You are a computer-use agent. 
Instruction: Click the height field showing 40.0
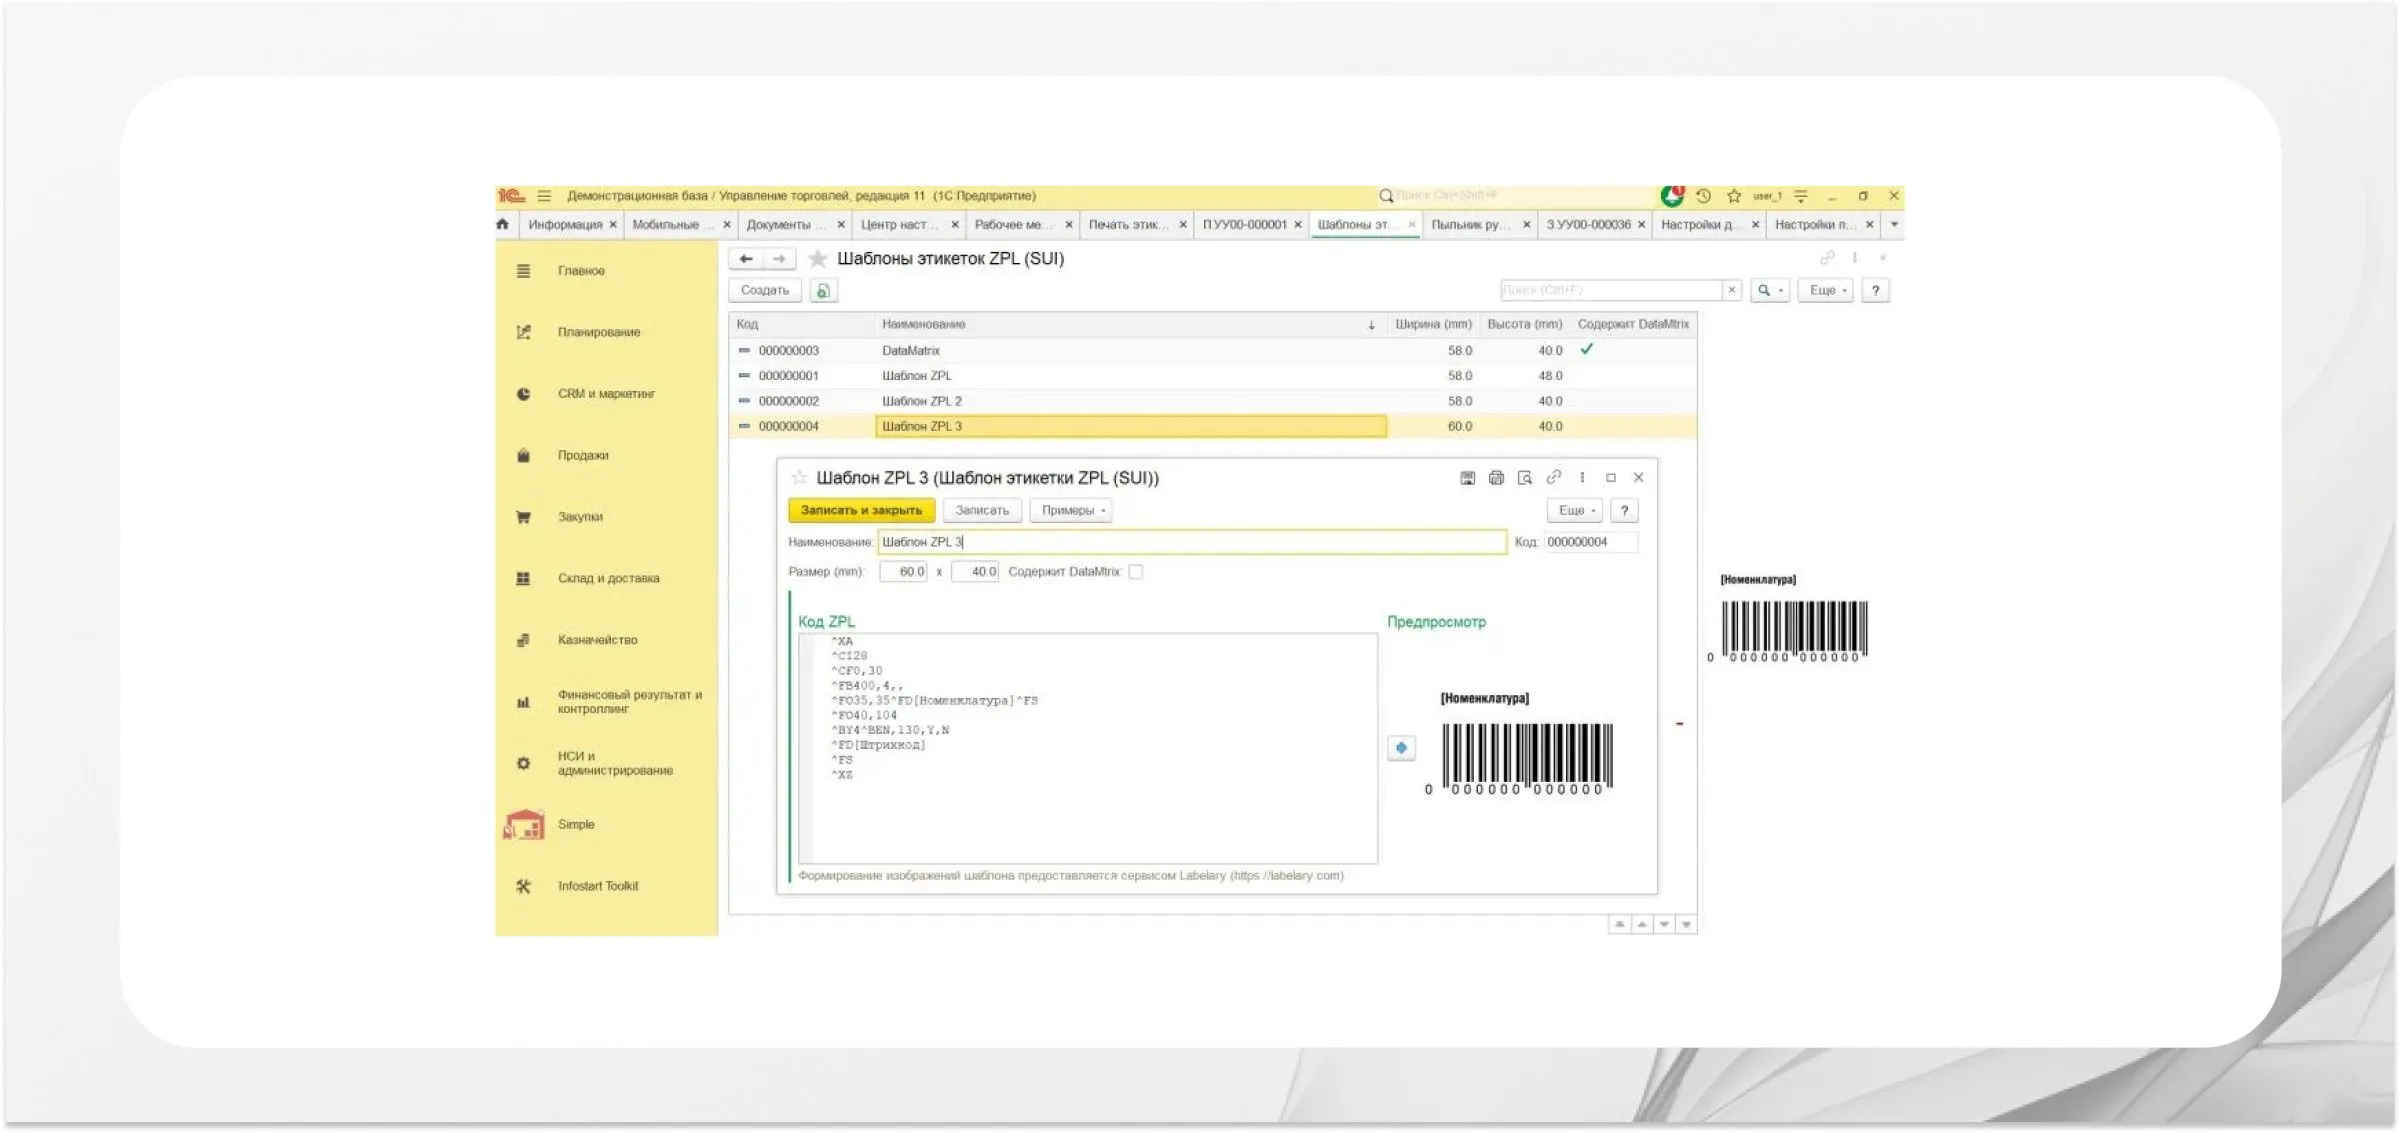pos(975,572)
